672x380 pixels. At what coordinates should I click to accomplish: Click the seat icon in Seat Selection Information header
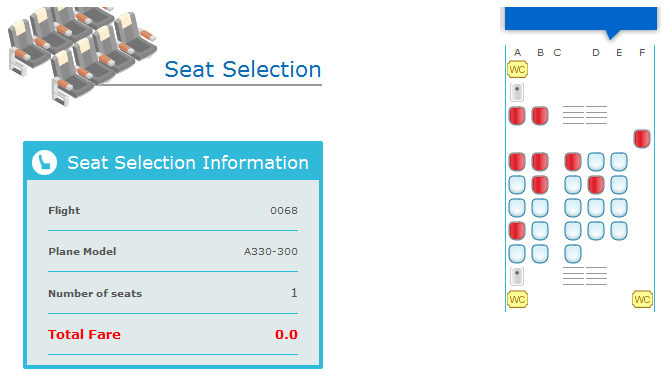point(44,162)
